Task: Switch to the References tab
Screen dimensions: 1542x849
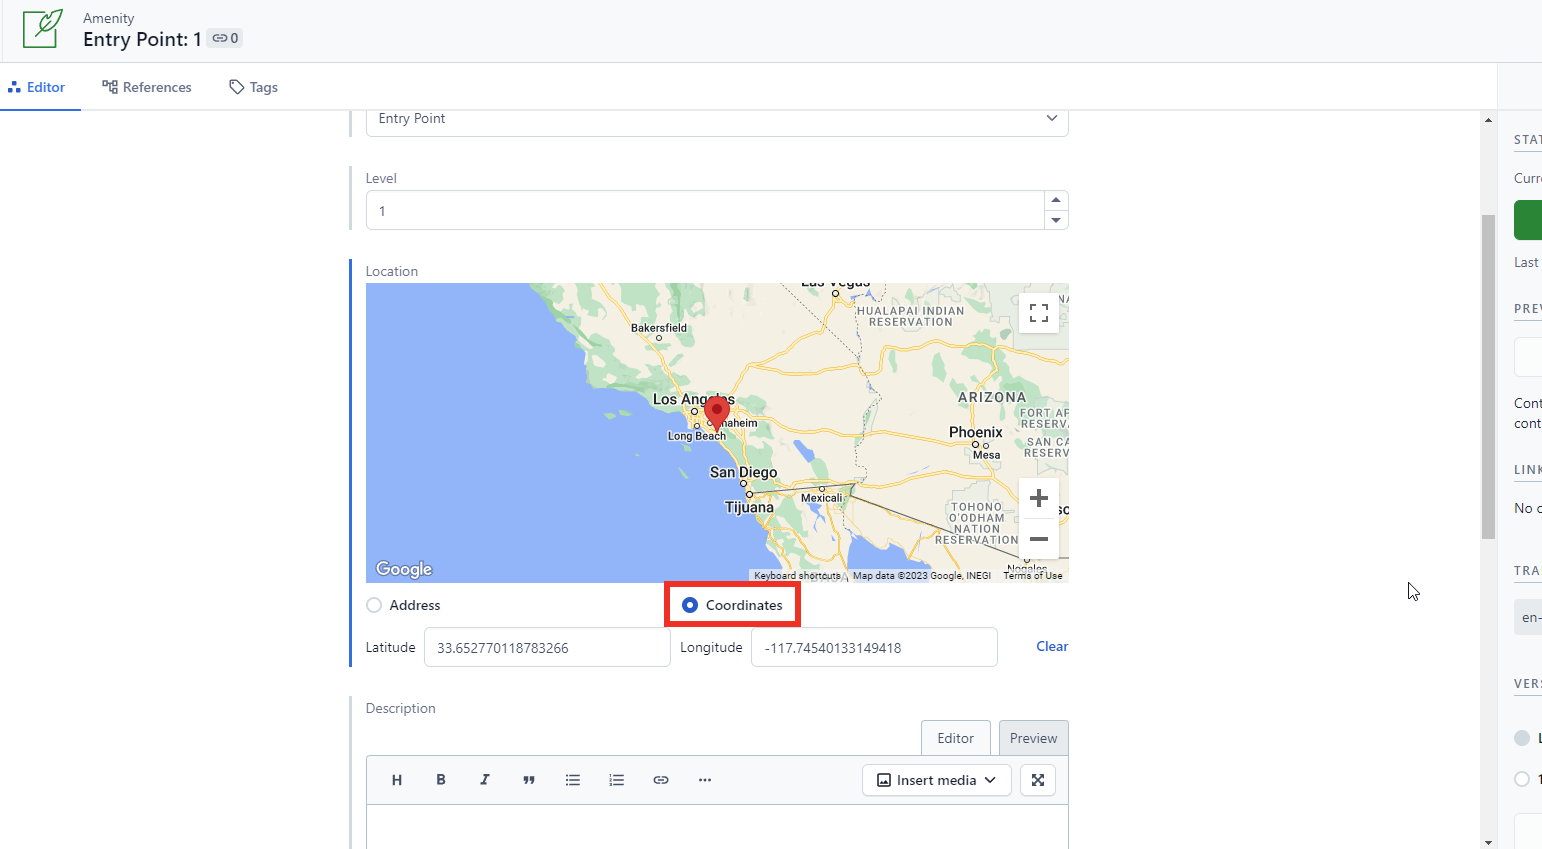Action: pos(146,87)
